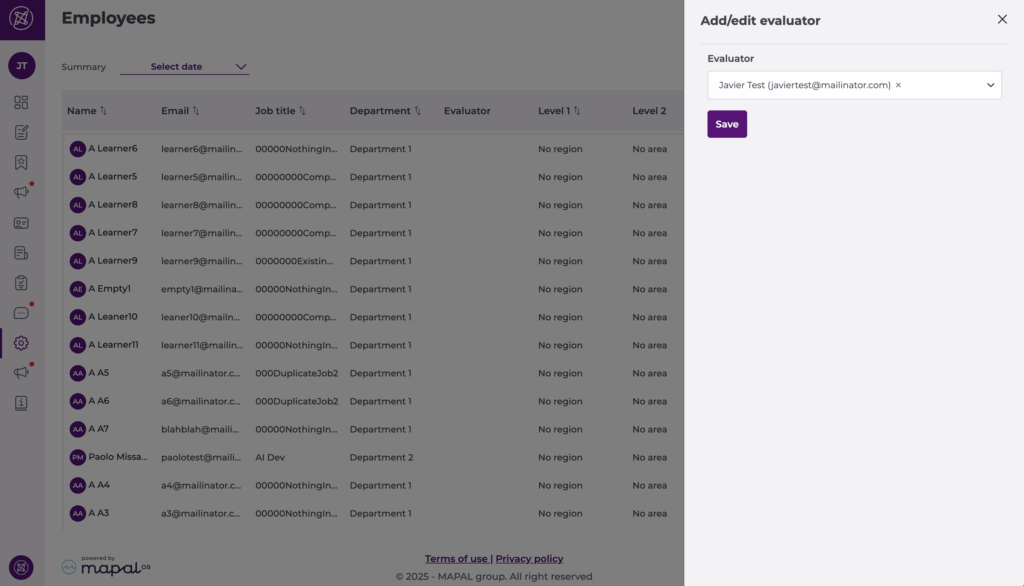Viewport: 1024px width, 586px height.
Task: Remove Javier Test from evaluator field
Action: (x=898, y=85)
